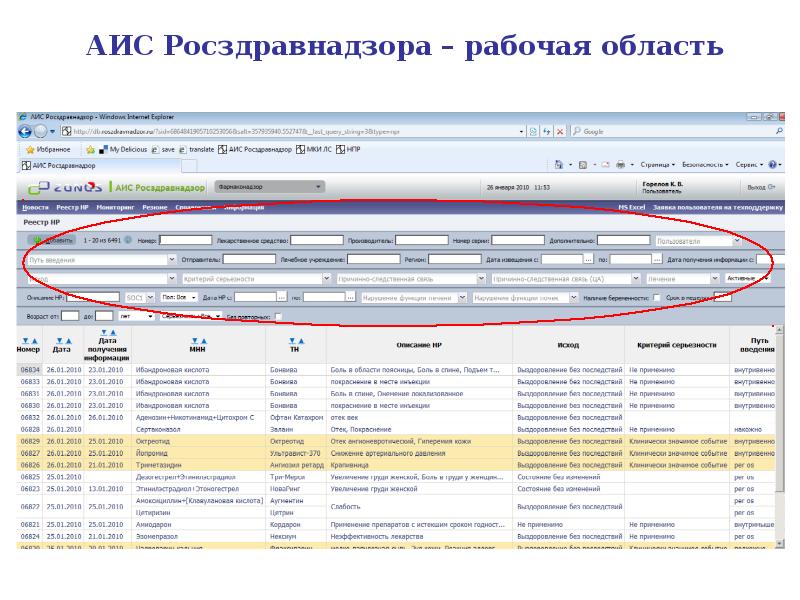Open the Безопасность command bar menu

point(705,165)
